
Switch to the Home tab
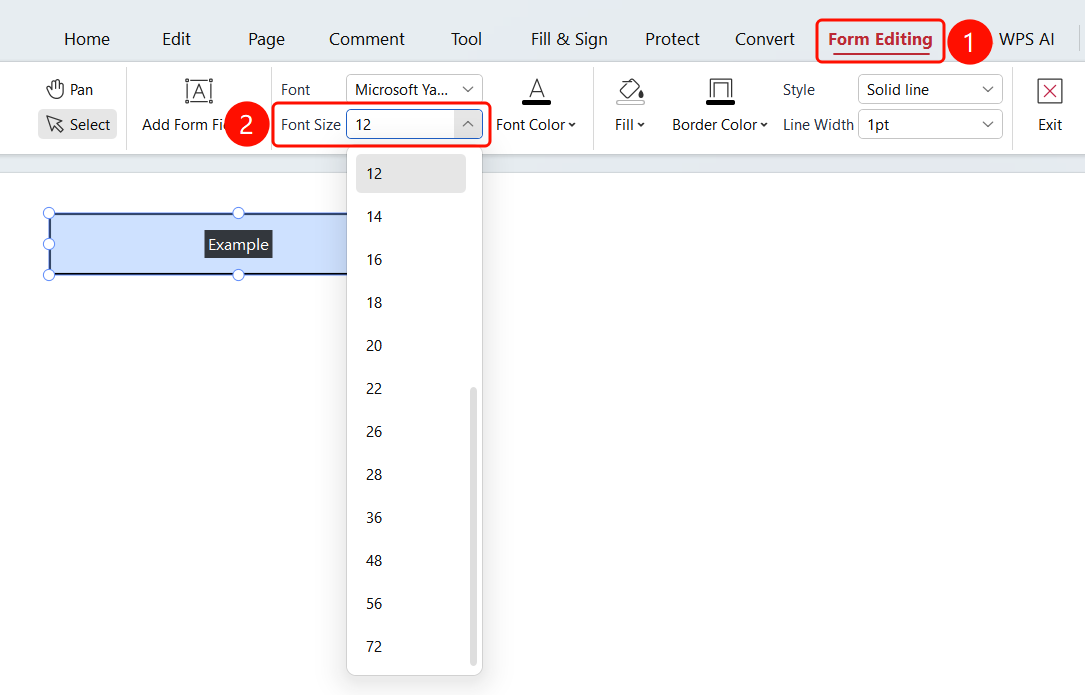(x=86, y=39)
